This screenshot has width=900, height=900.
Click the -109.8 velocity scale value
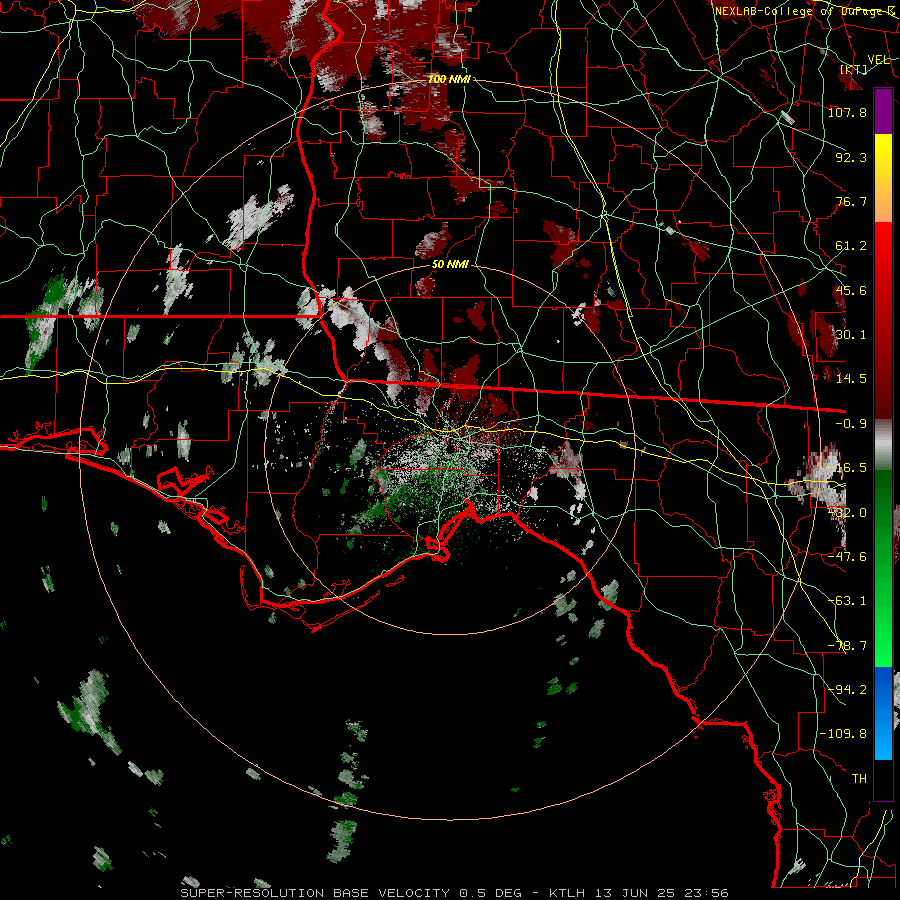point(843,734)
